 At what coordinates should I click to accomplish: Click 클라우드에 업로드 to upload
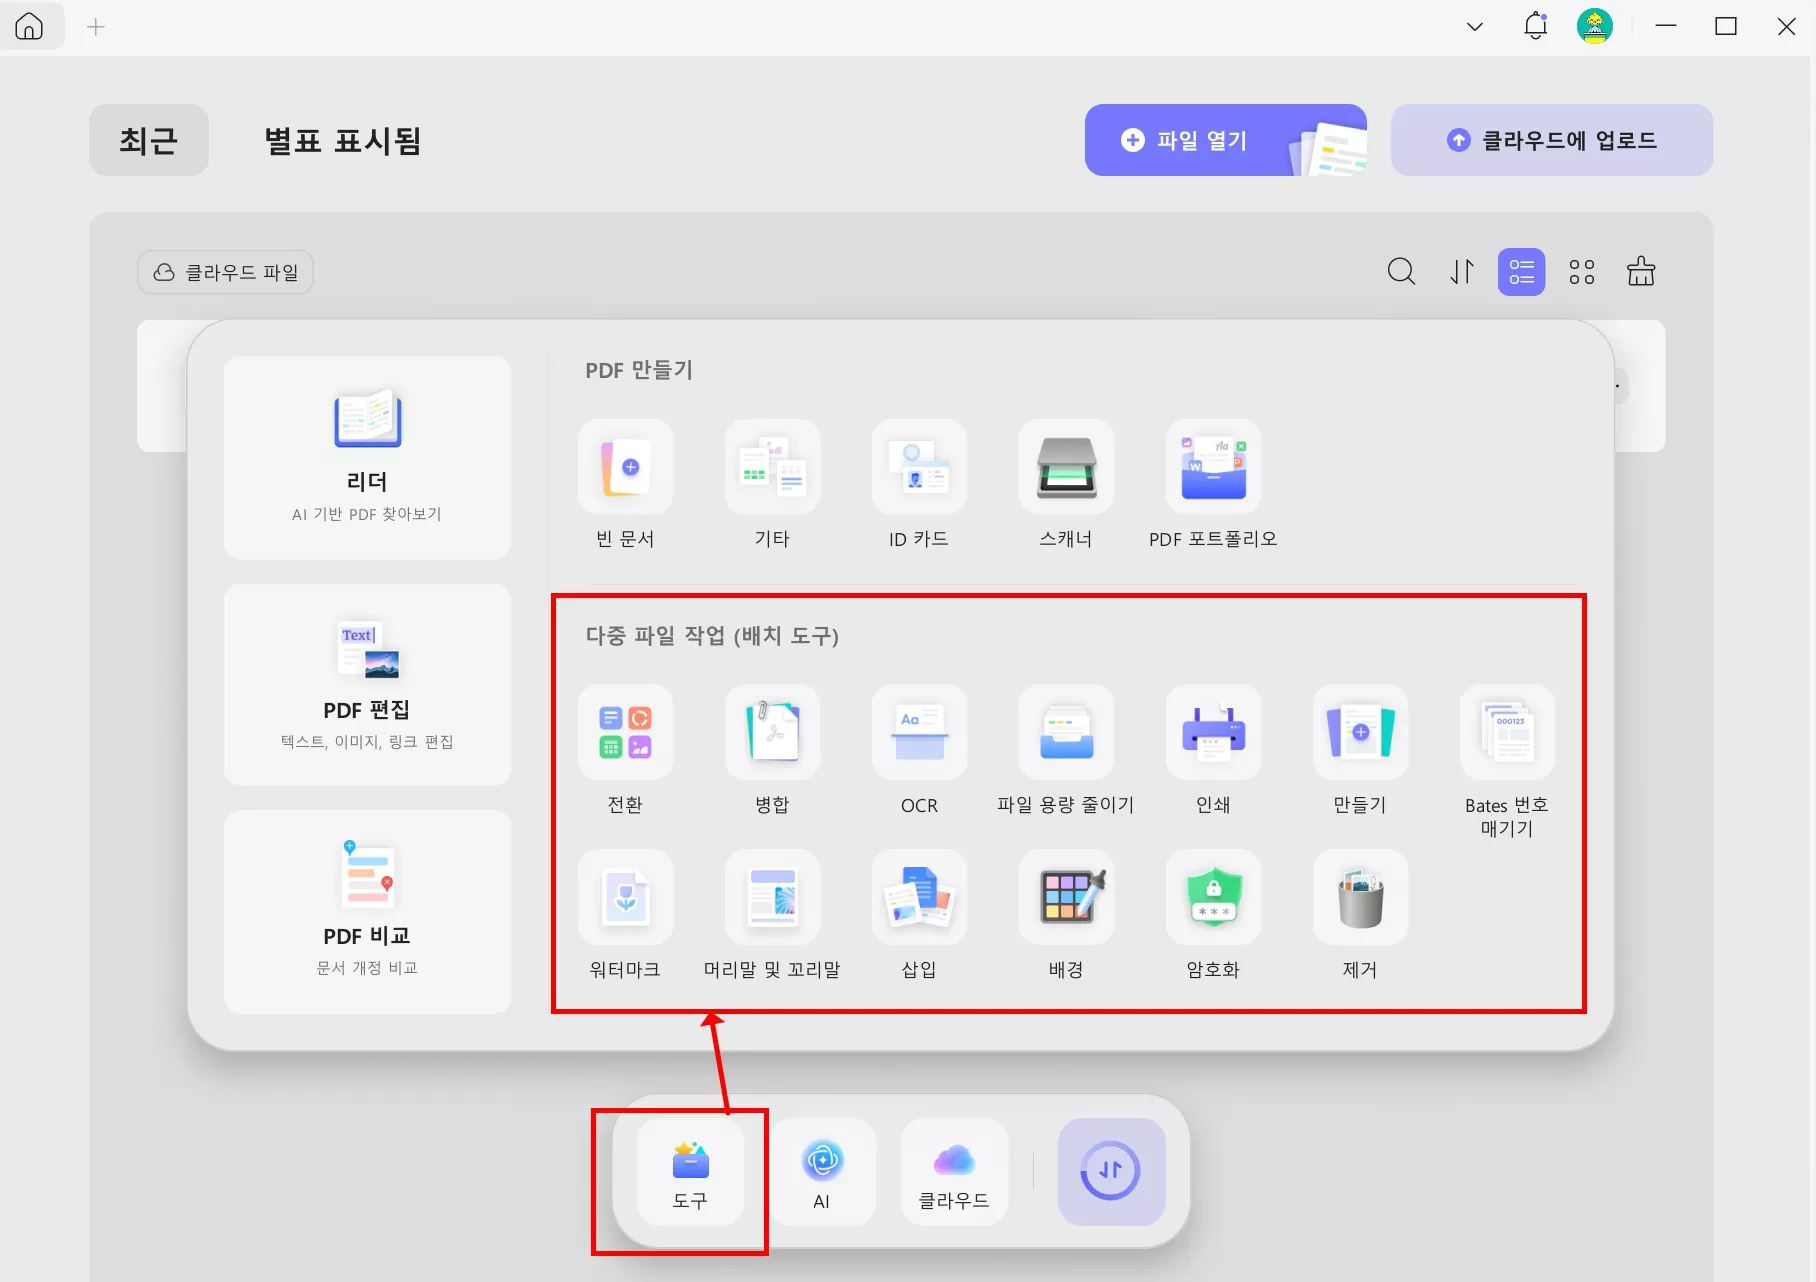tap(1551, 140)
